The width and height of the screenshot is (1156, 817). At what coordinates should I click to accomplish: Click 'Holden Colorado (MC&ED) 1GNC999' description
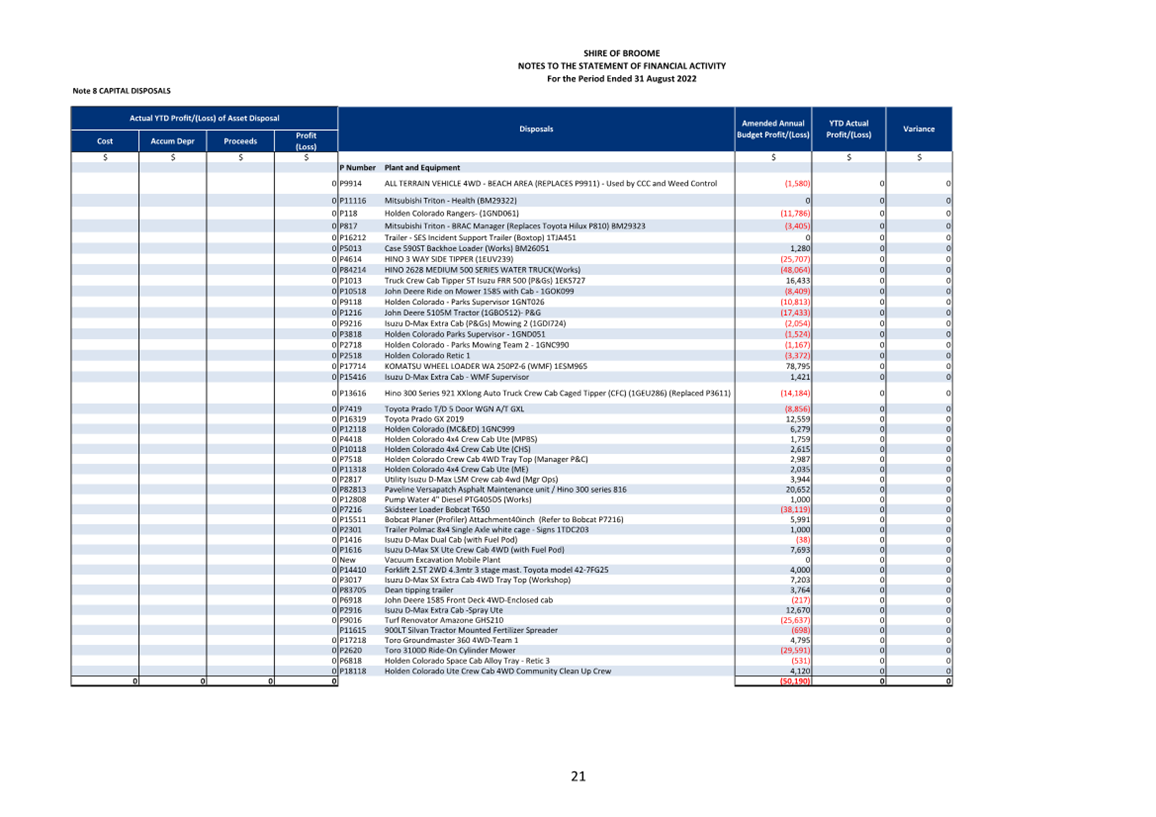(x=449, y=429)
